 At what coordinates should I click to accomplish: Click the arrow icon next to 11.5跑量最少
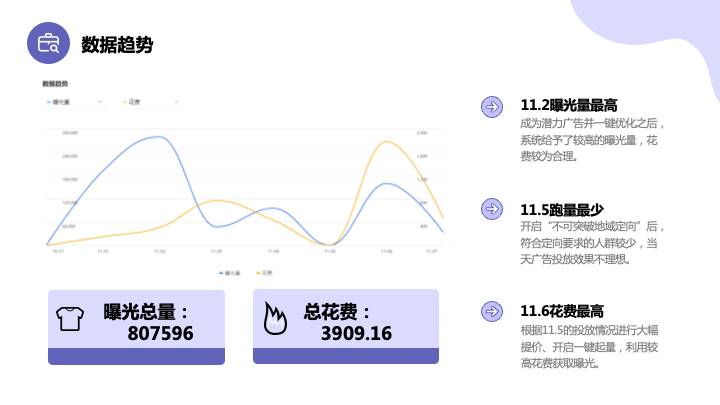point(492,209)
